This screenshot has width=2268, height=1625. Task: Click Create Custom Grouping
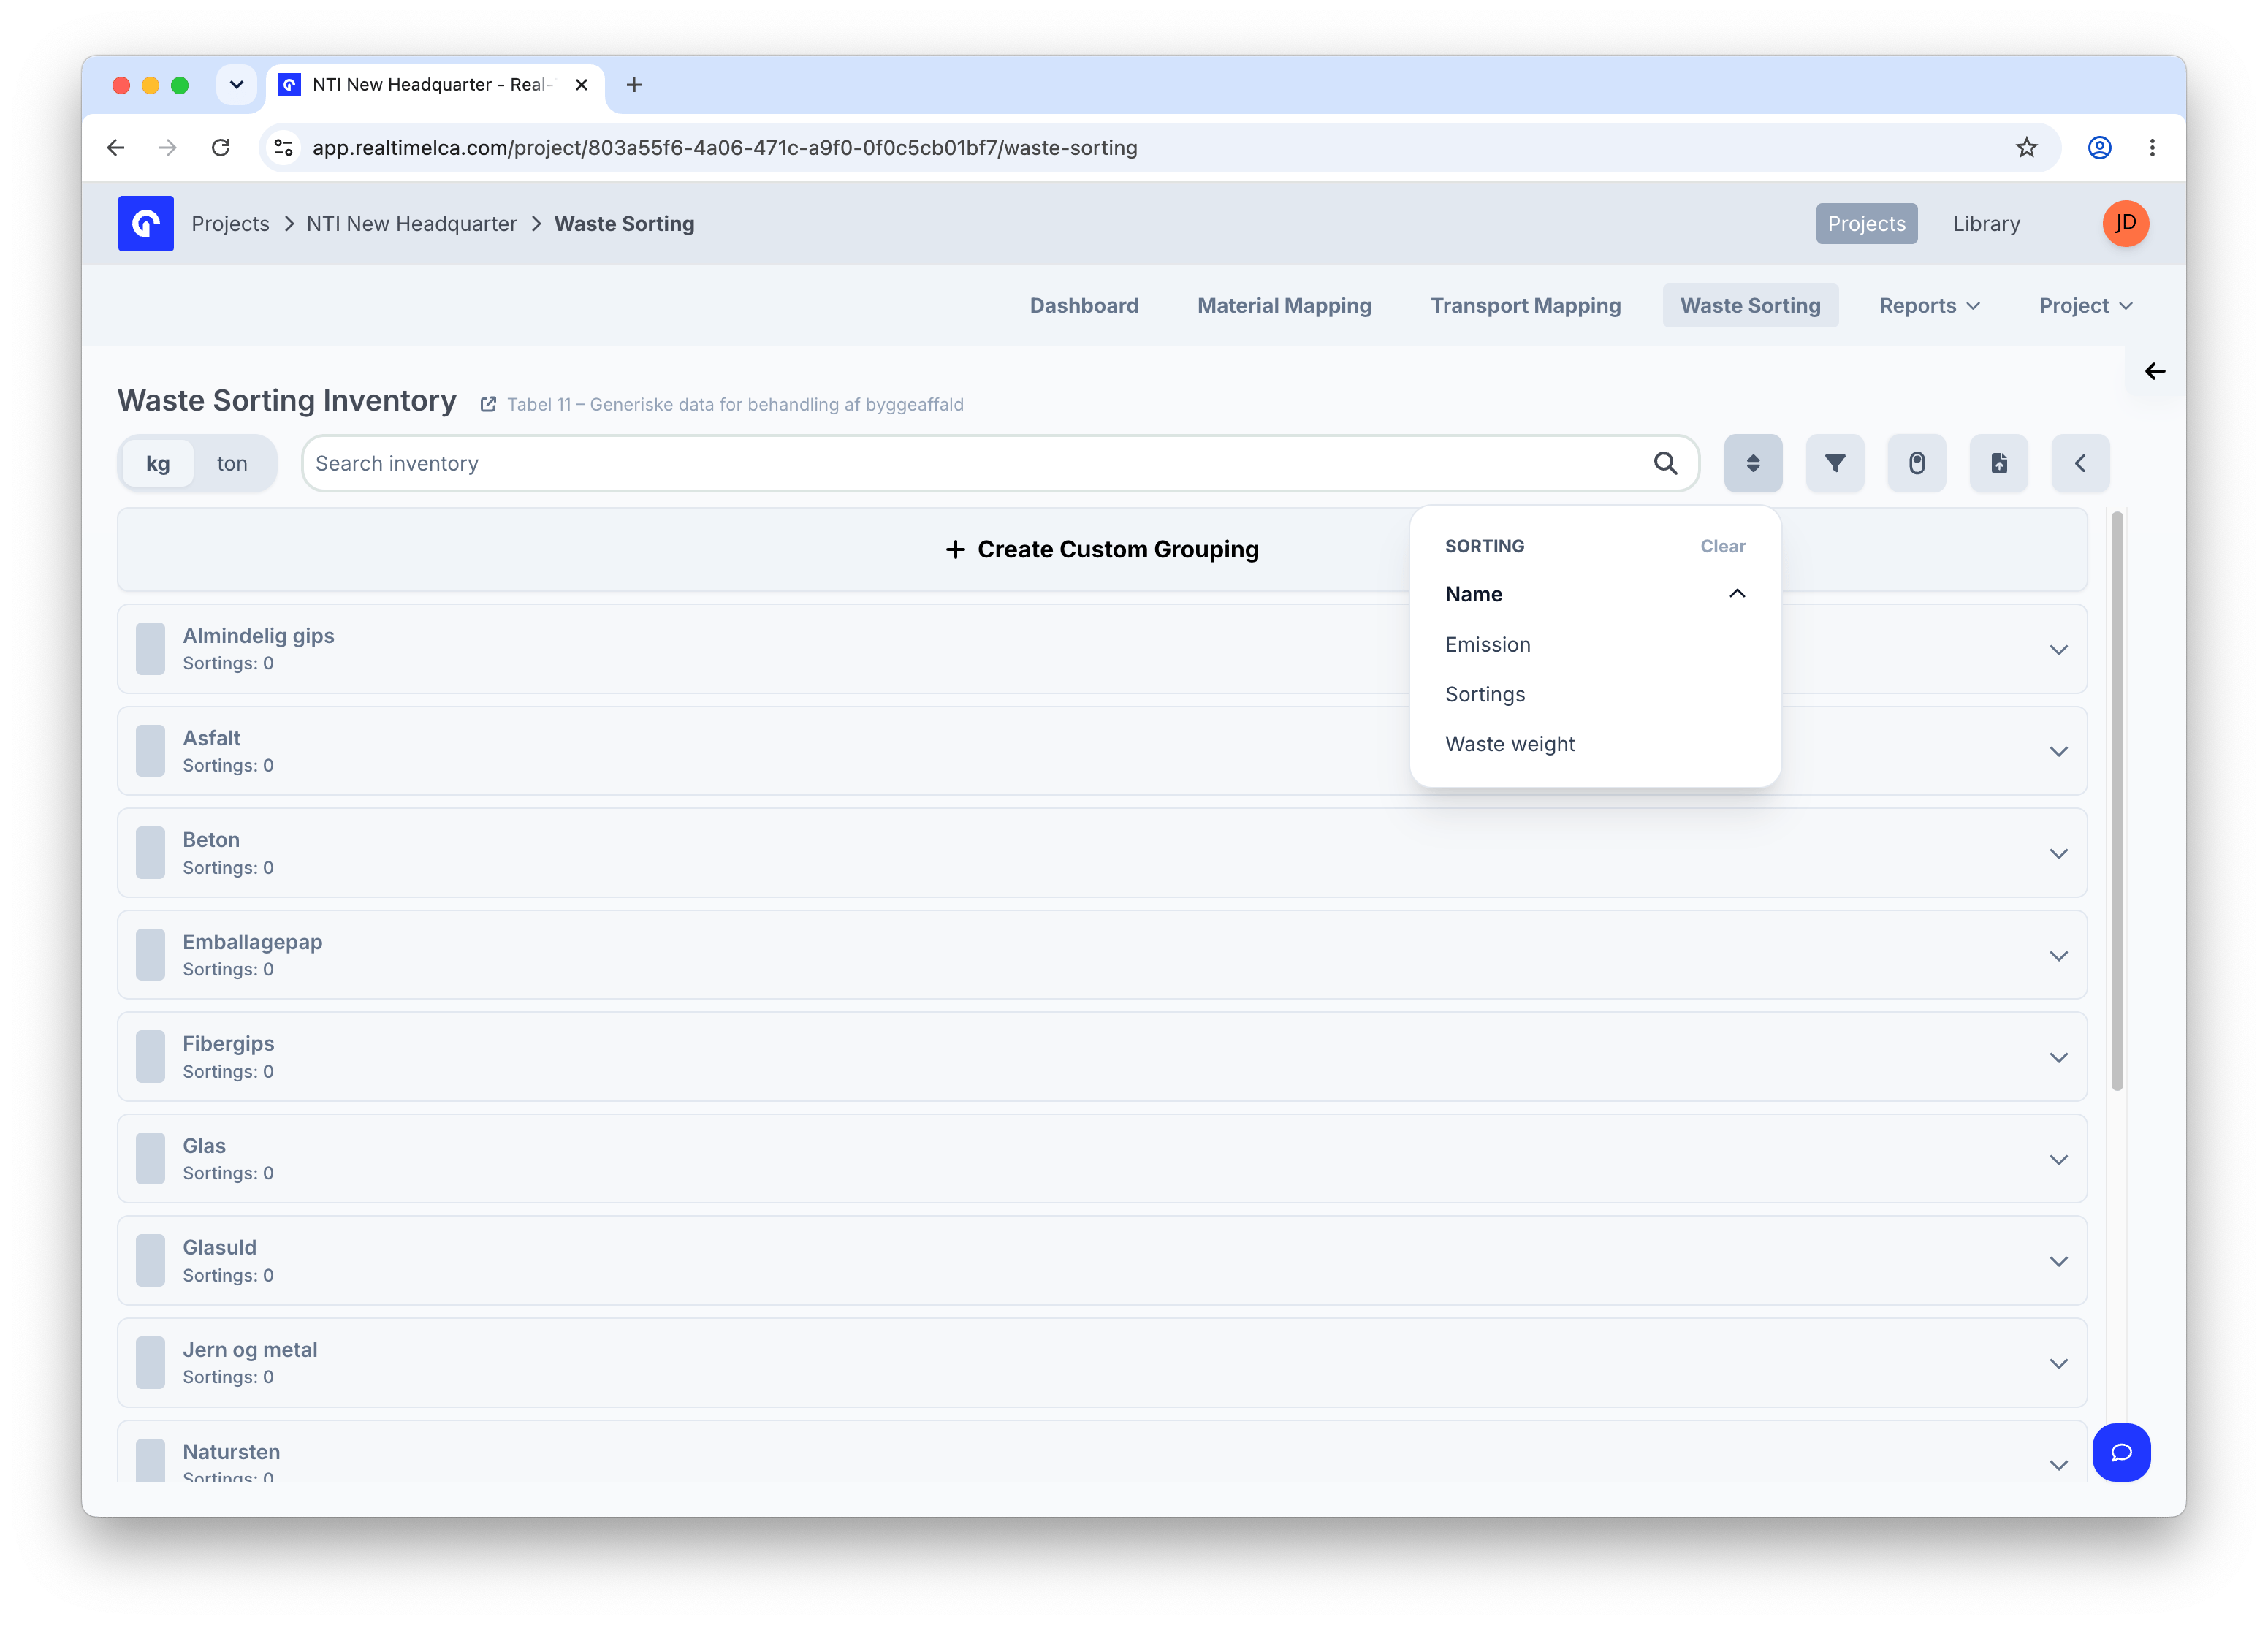tap(1102, 549)
